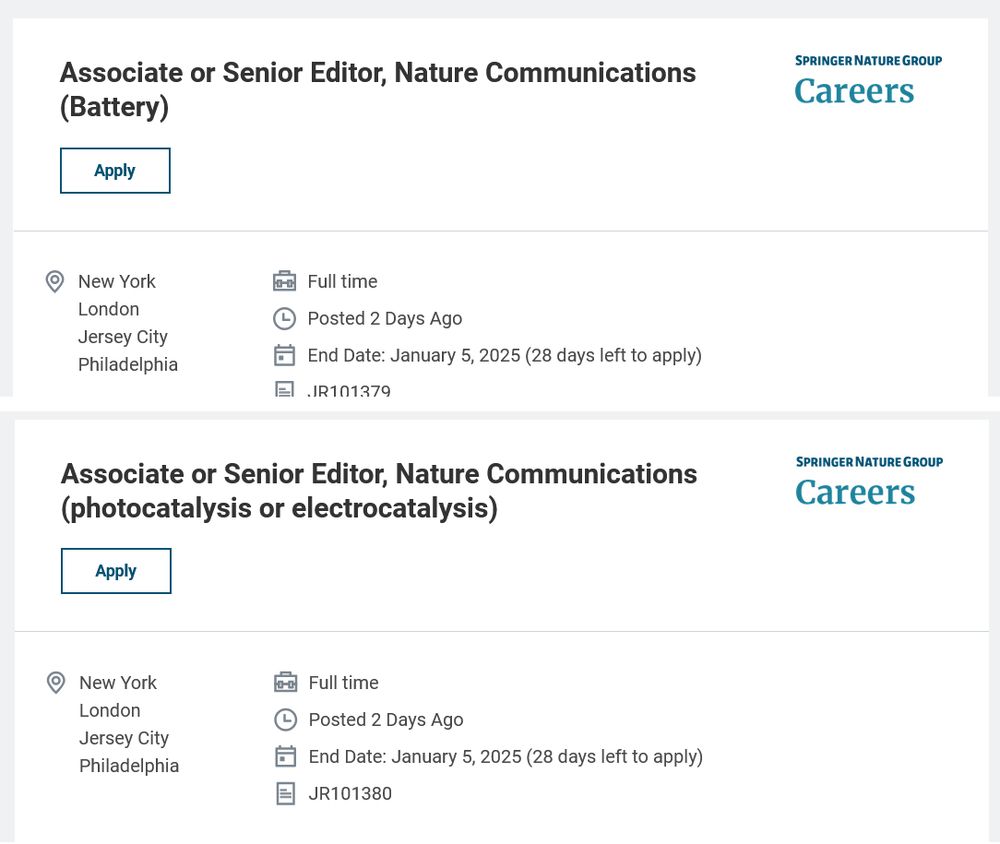The height and width of the screenshot is (844, 1000).
Task: Apply to the Battery editor position
Action: [x=115, y=170]
